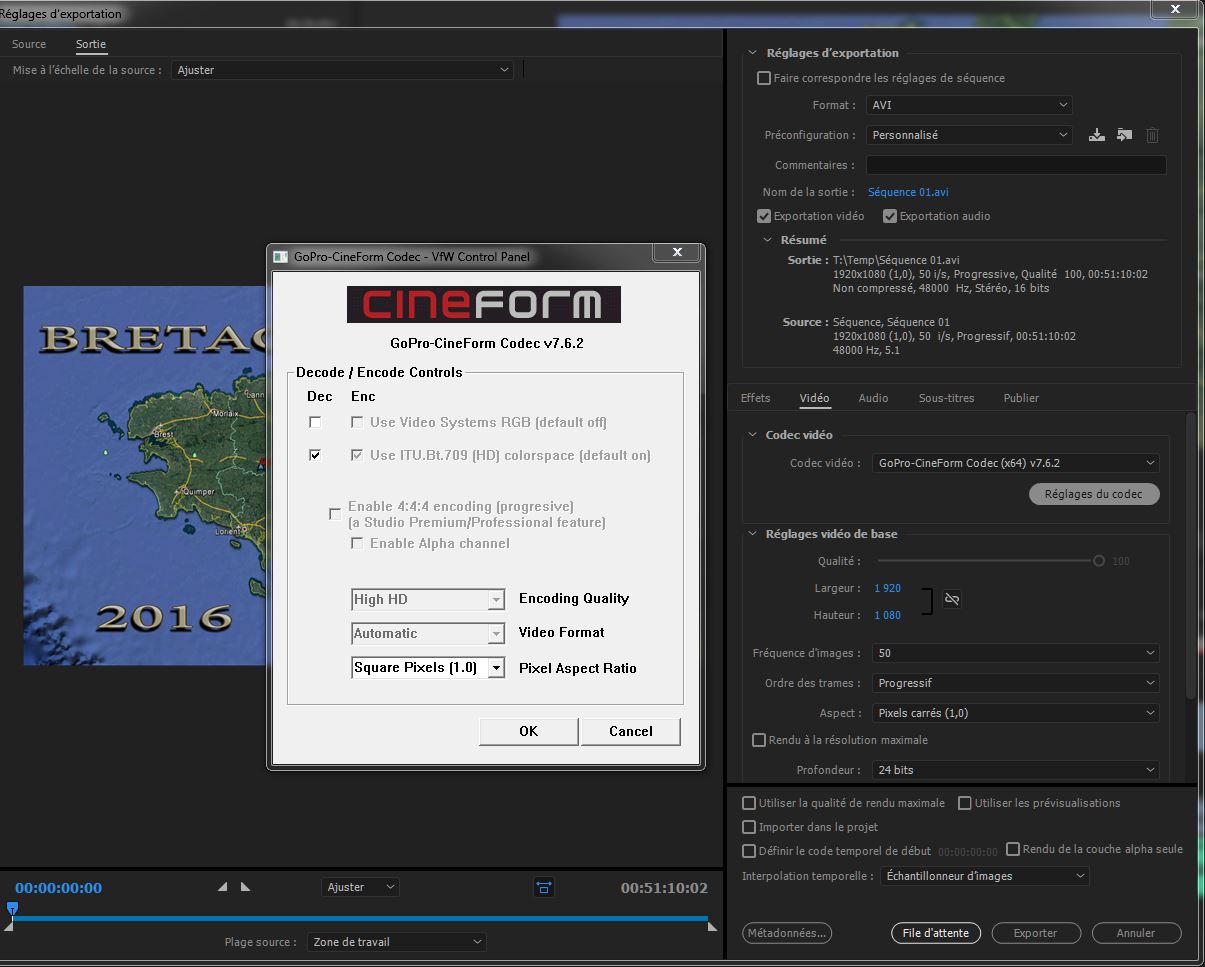Click File d'attente button

pyautogui.click(x=936, y=933)
